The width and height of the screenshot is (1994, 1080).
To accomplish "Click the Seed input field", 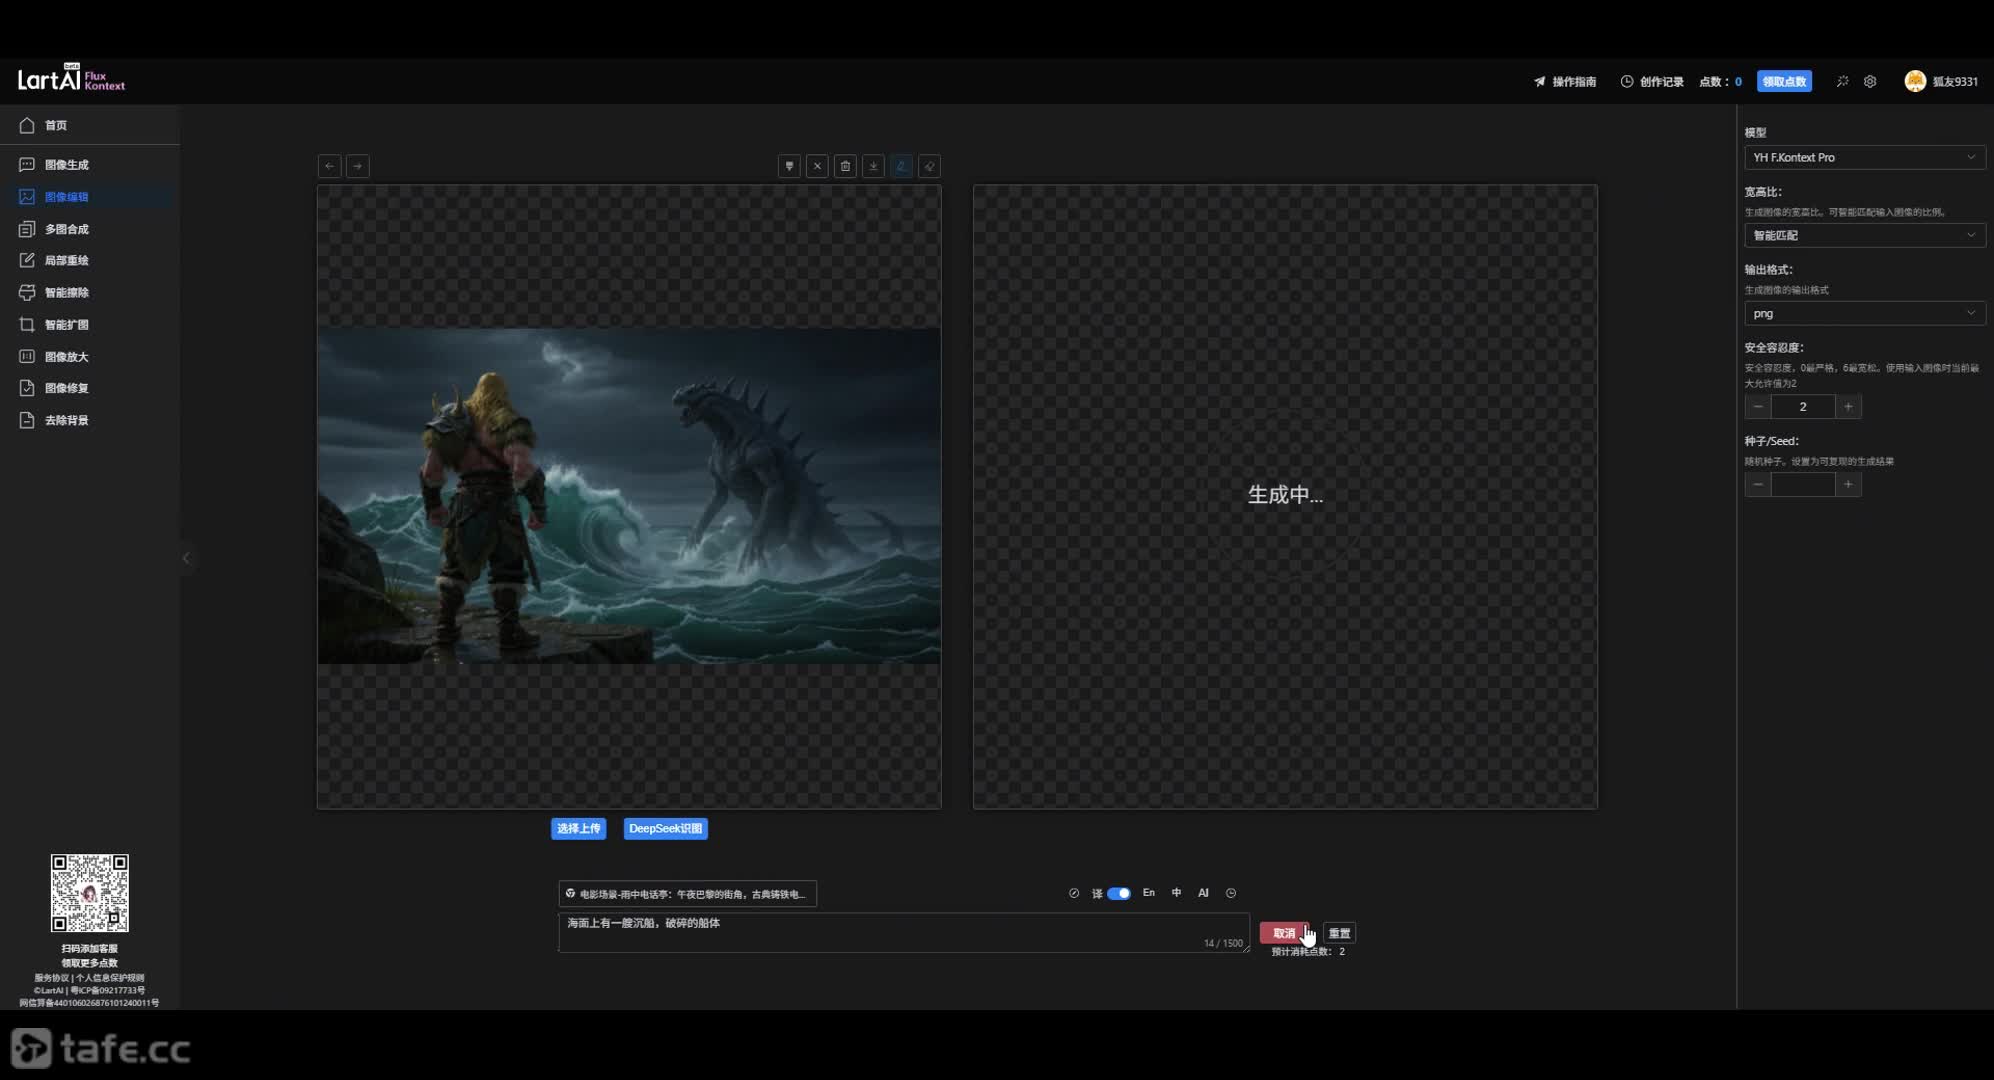I will click(x=1803, y=484).
